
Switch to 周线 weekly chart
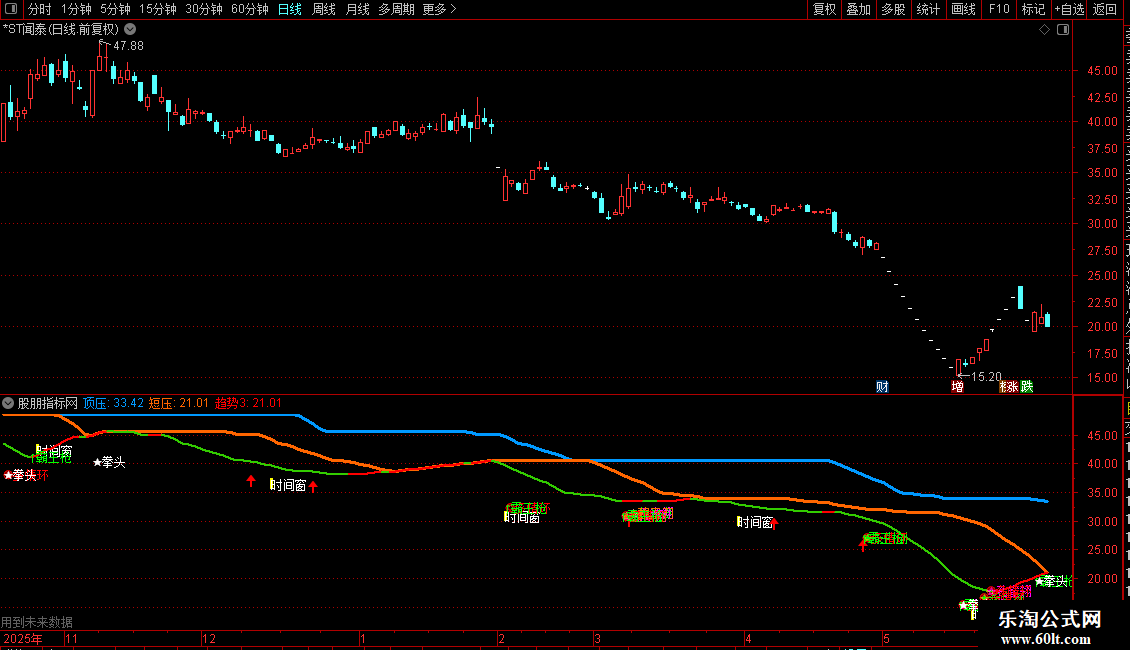(324, 9)
